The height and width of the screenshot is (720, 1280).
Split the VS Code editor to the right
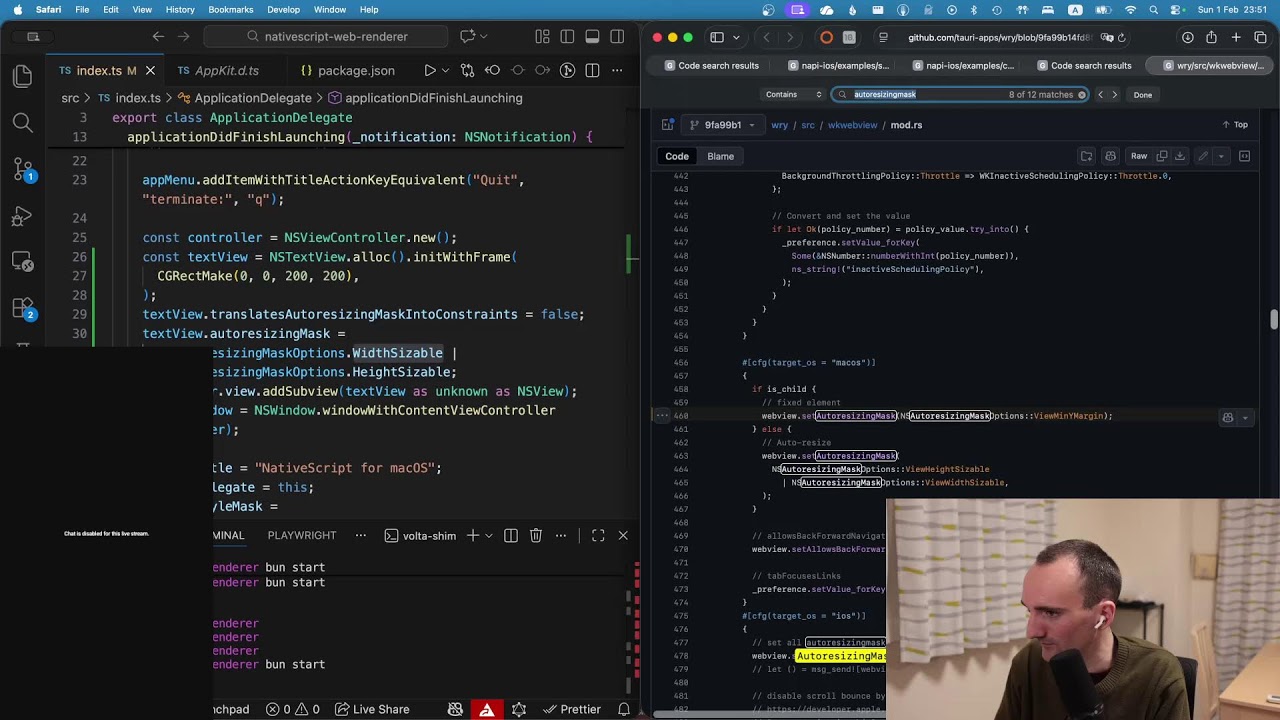(592, 71)
